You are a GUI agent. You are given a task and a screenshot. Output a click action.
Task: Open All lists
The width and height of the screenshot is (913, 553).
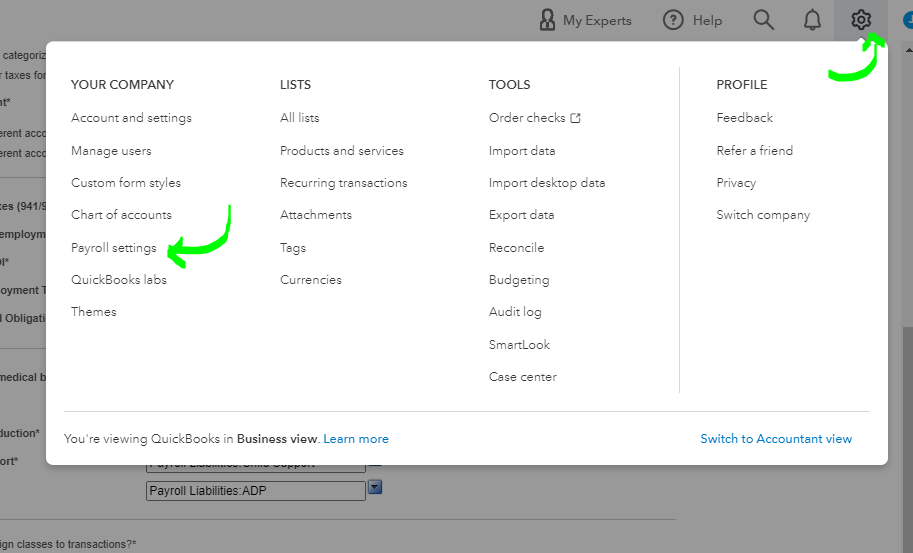(300, 118)
